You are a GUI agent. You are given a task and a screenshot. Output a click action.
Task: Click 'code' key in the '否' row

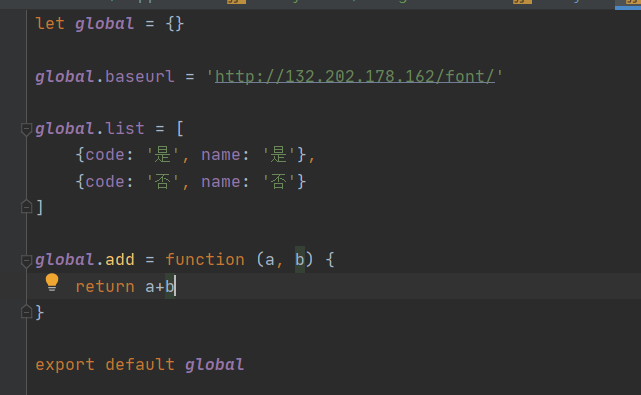point(105,182)
